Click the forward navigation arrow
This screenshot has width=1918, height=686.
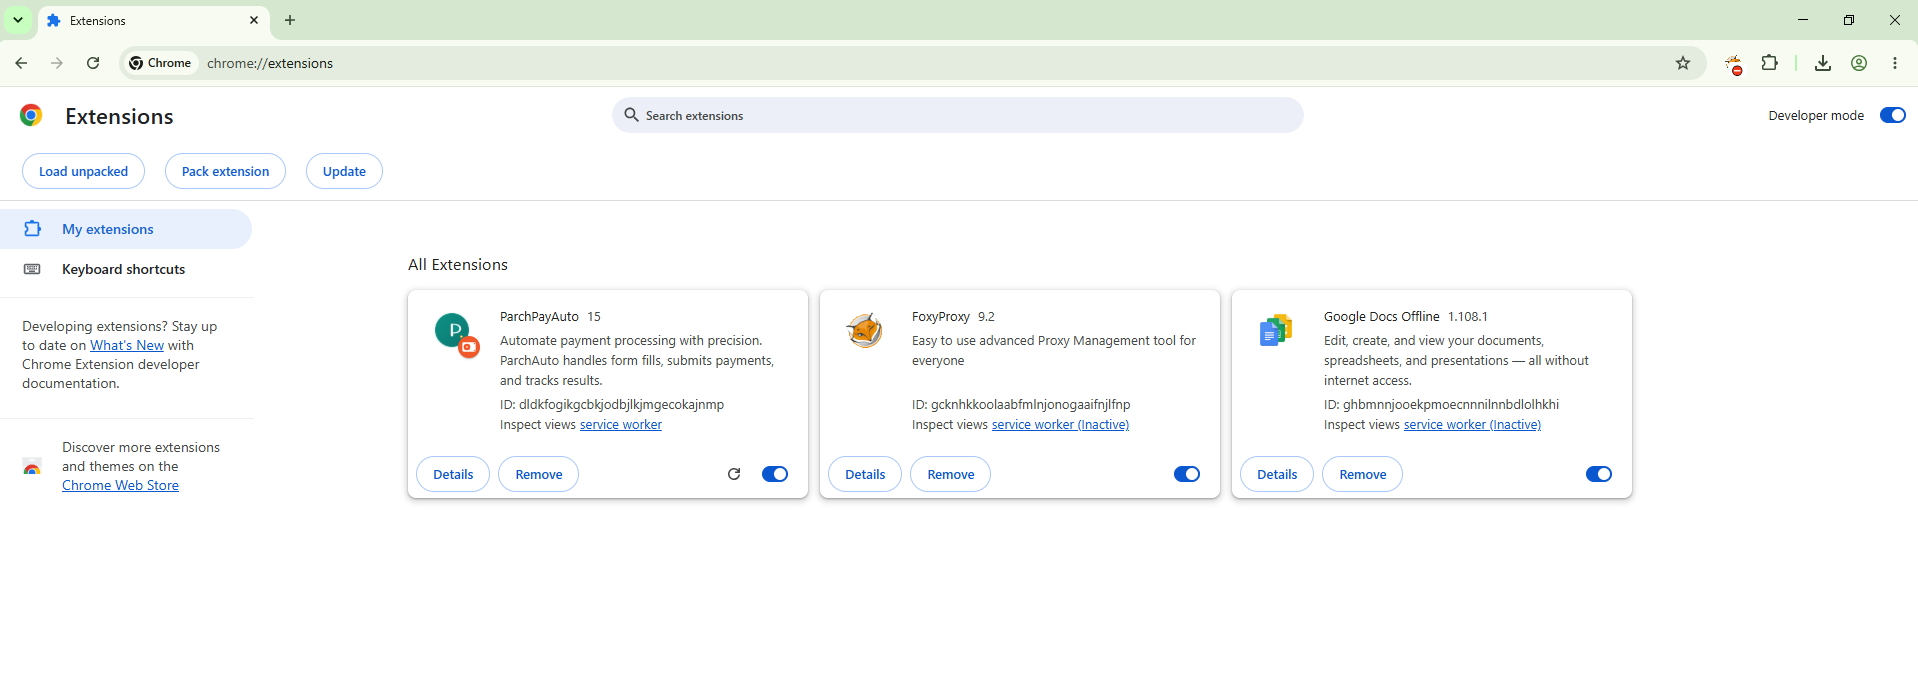point(57,63)
